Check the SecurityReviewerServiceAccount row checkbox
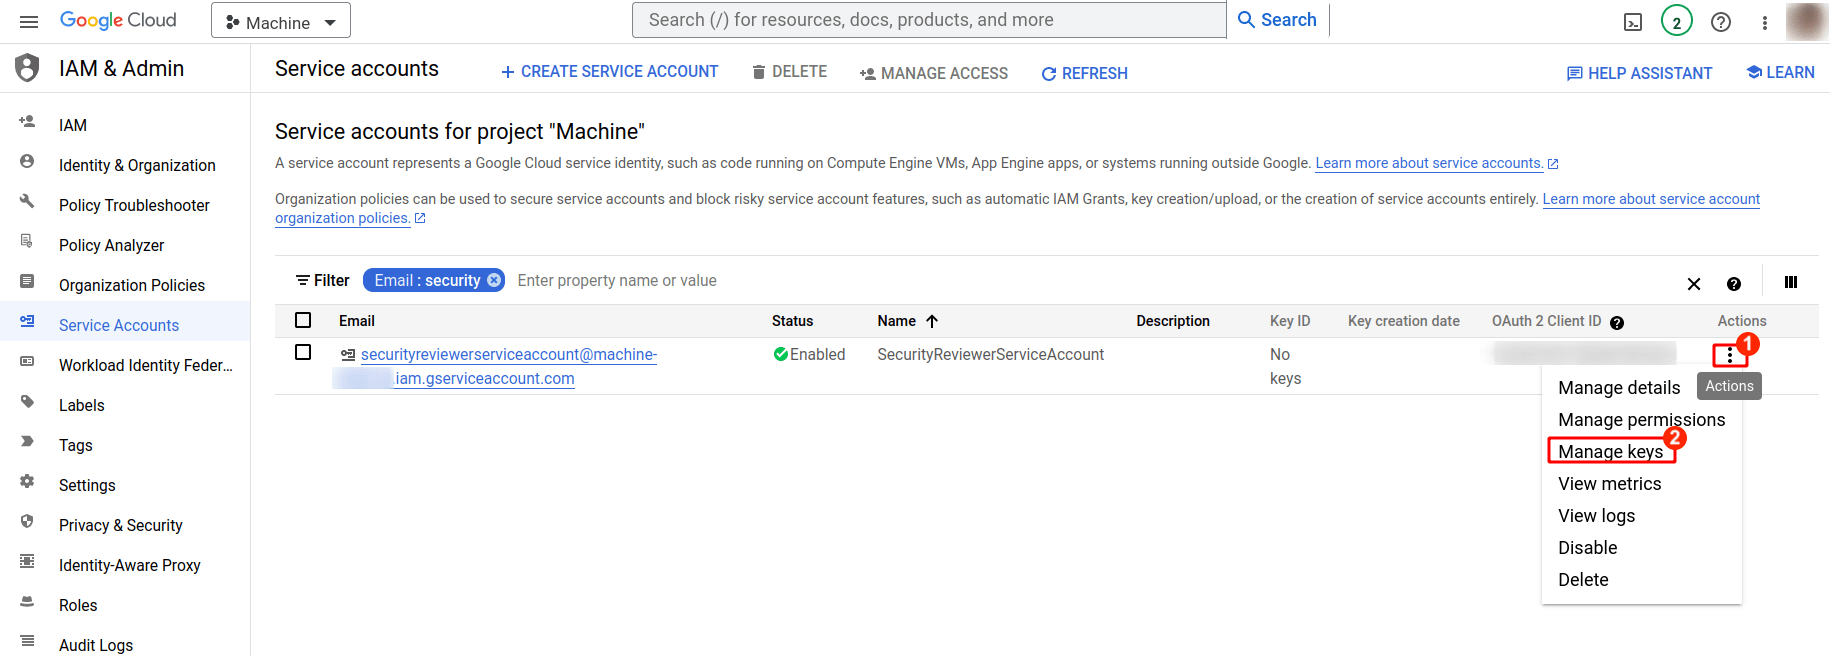1830x656 pixels. click(303, 352)
